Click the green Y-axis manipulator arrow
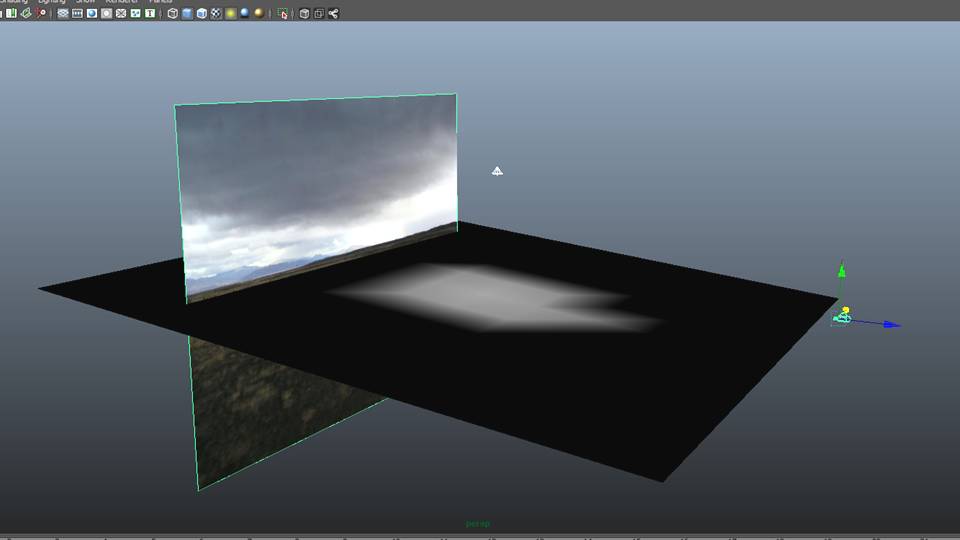960x540 pixels. (842, 269)
